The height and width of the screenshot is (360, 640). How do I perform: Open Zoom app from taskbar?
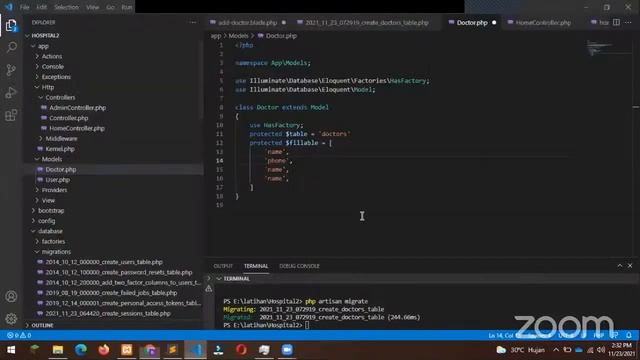tap(287, 350)
